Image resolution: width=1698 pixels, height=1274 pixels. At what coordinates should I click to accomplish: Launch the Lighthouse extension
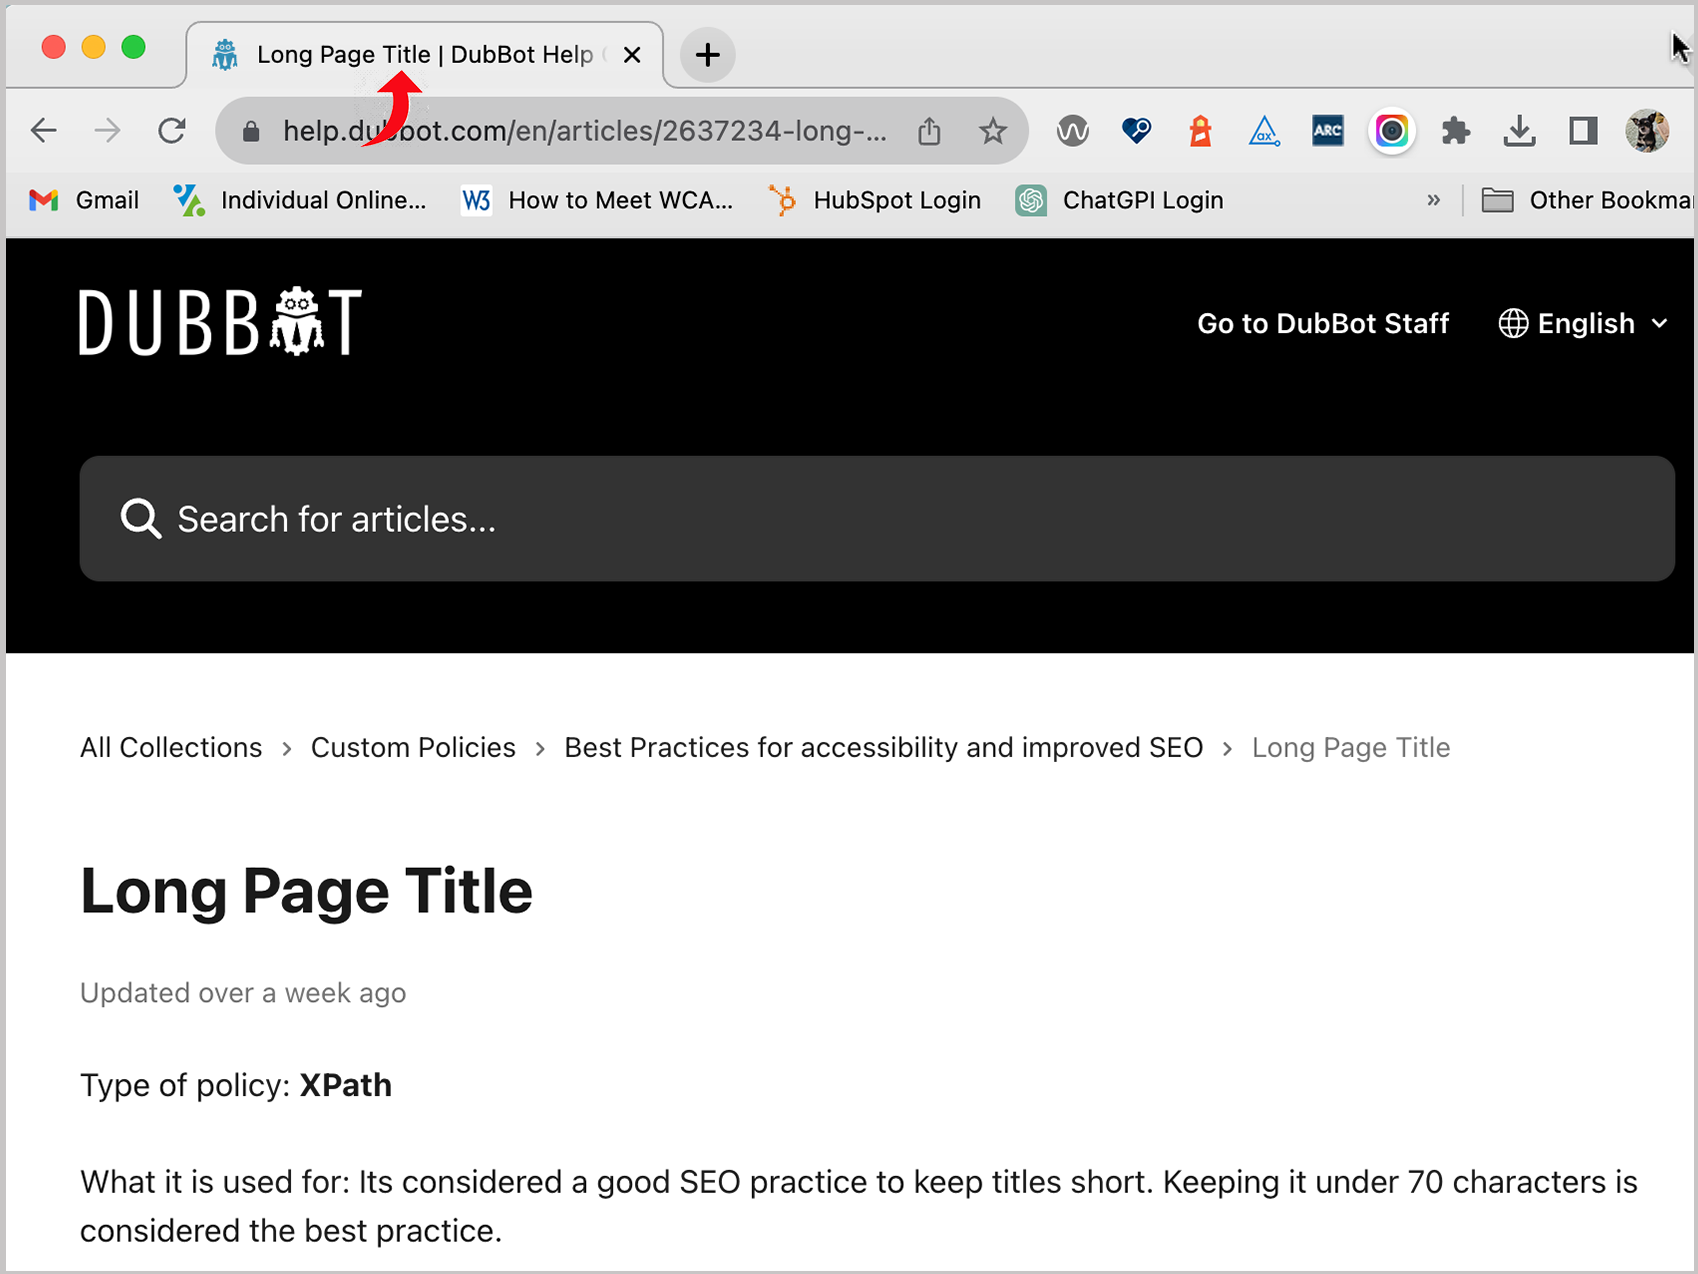pos(1200,130)
